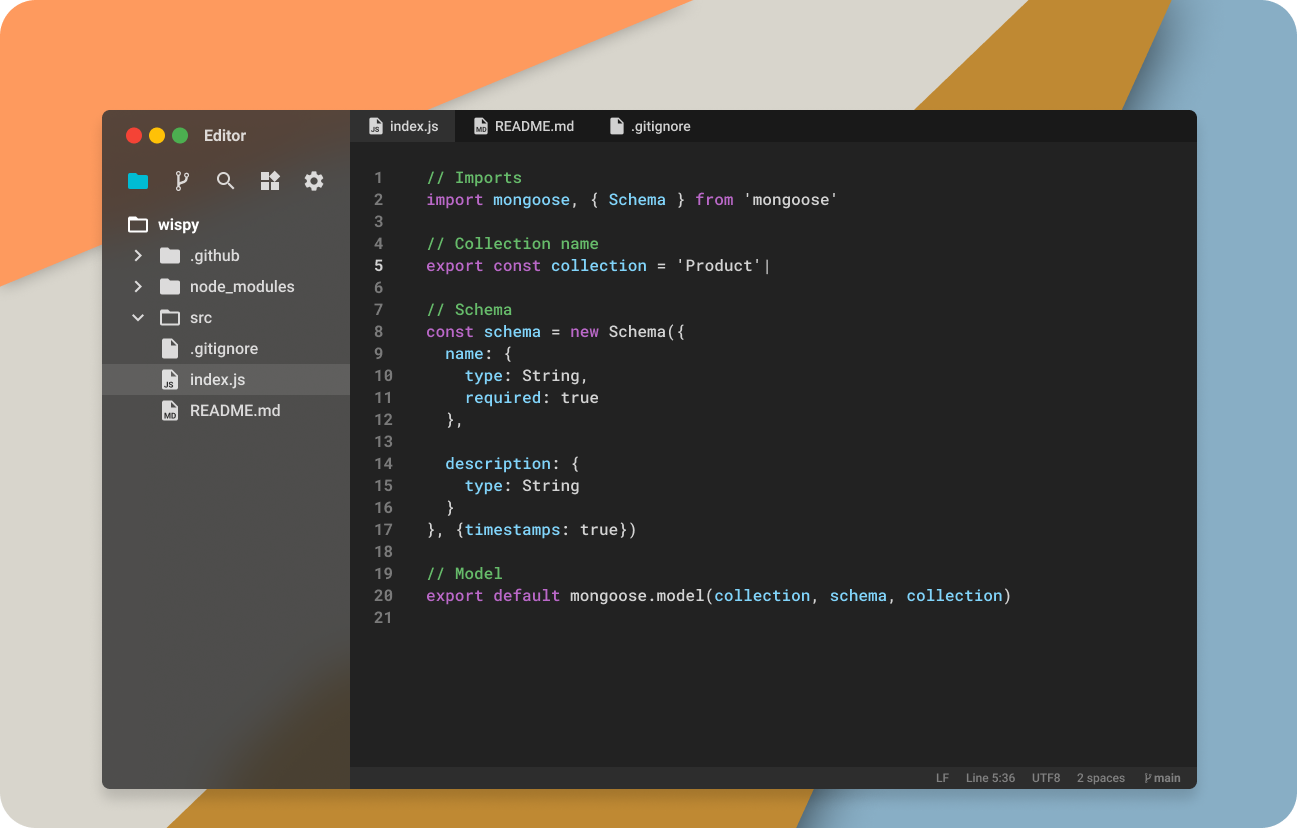Click the wispy root folder icon

(138, 225)
